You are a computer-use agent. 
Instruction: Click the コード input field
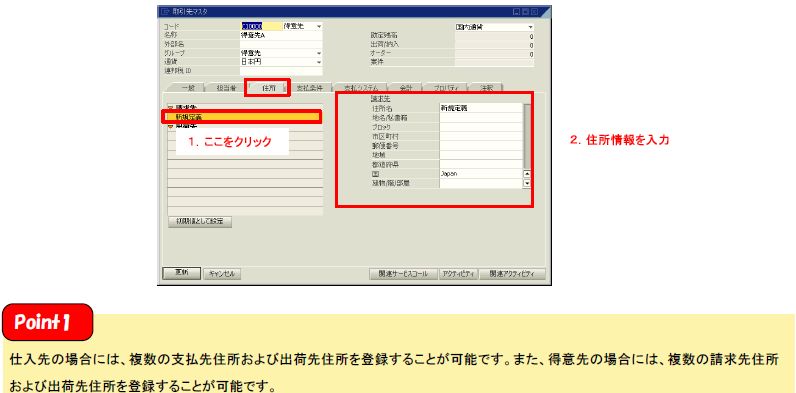point(260,26)
